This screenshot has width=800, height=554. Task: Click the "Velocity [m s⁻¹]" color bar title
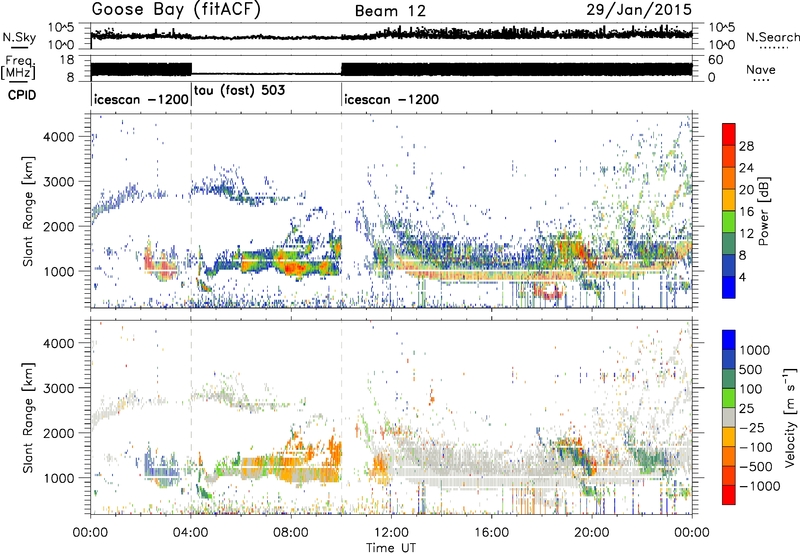(790, 417)
